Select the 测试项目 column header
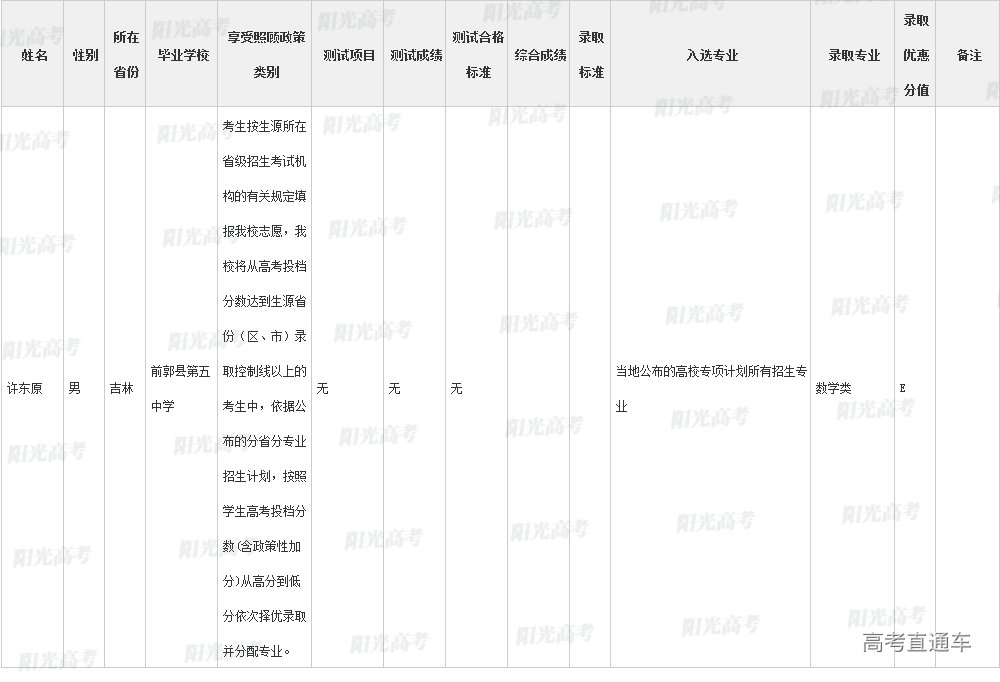This screenshot has height=682, width=1000. click(349, 55)
